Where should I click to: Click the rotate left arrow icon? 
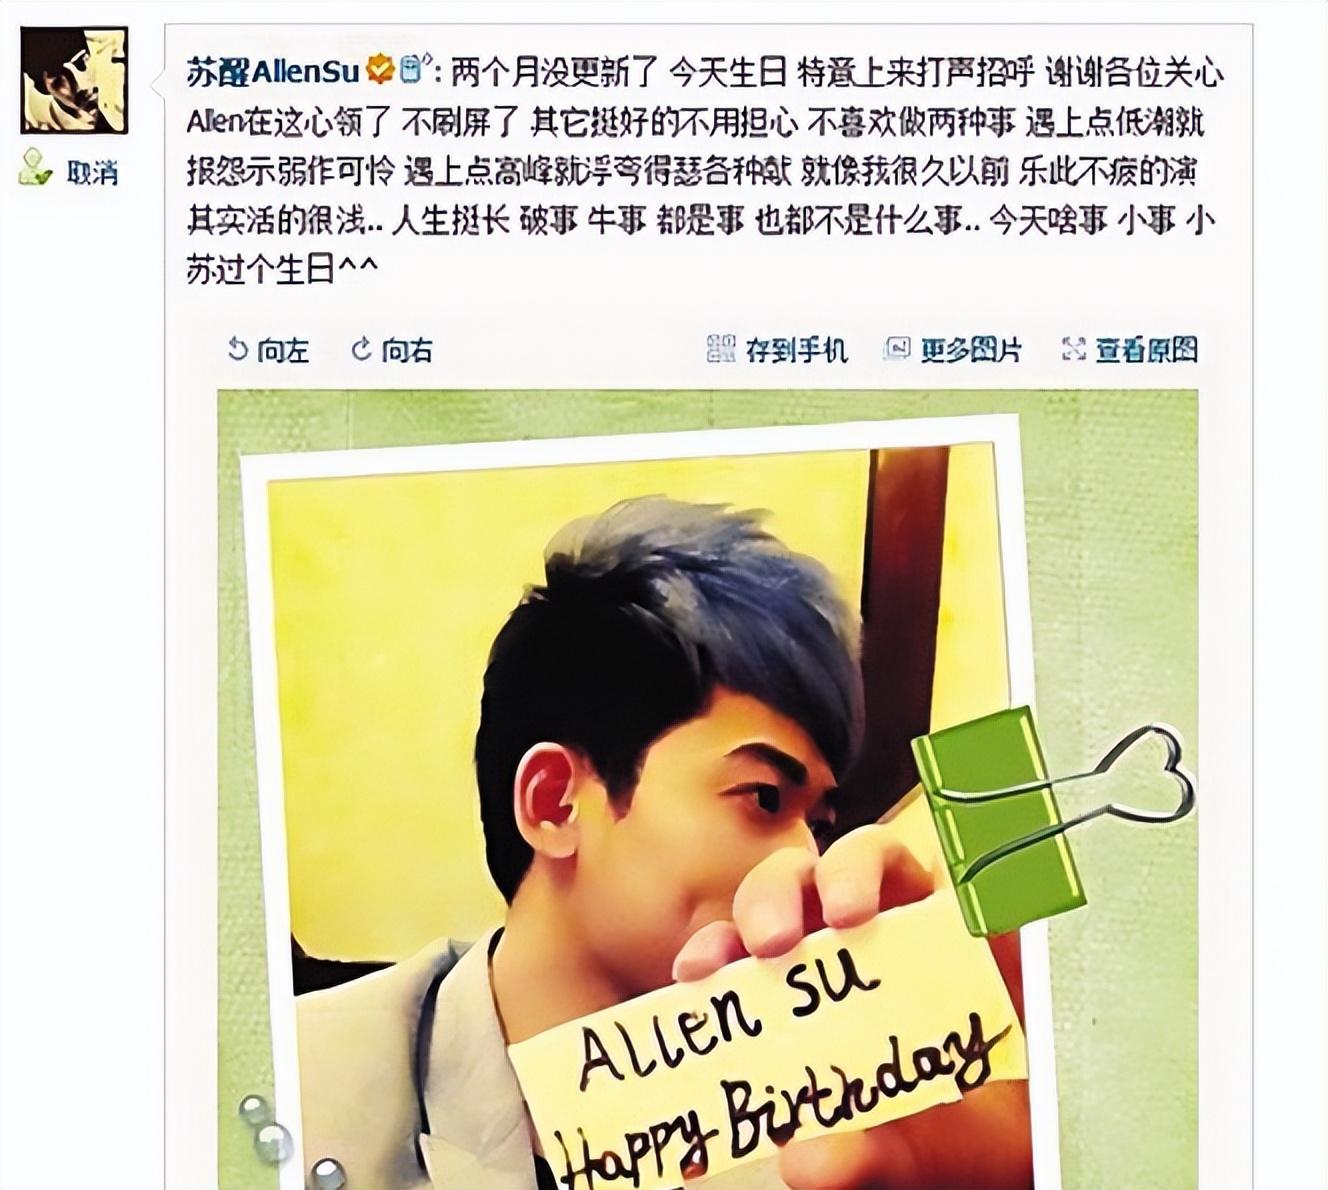click(237, 349)
